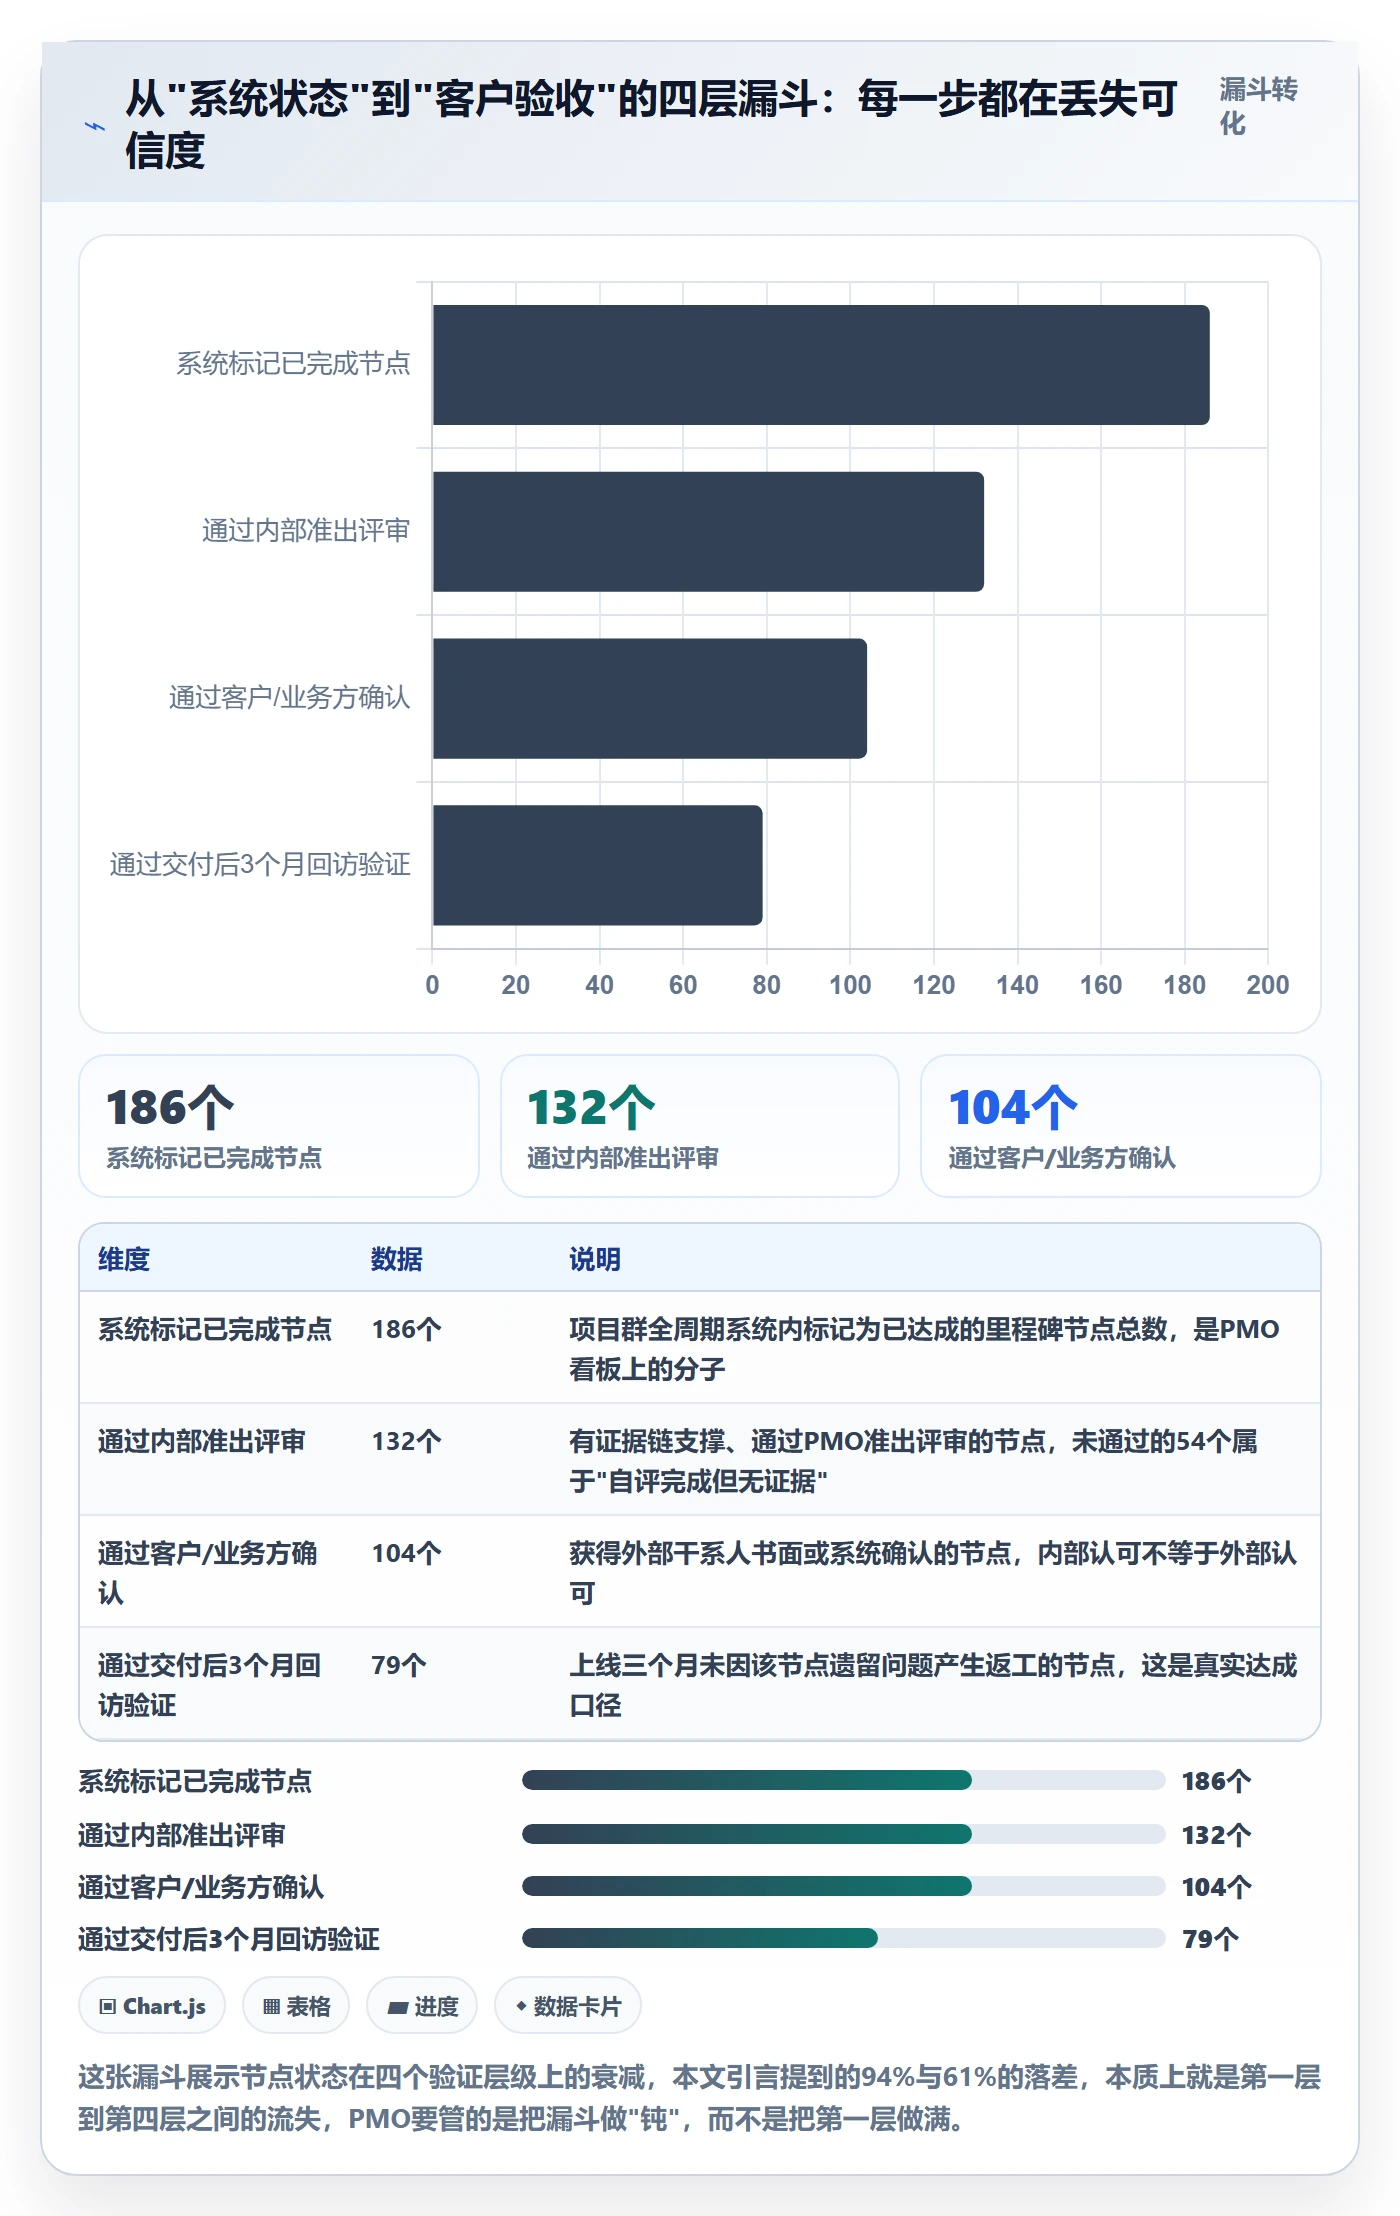Click x-axis tick label 200
Screen dimensions: 1400x2216
[x=1268, y=985]
